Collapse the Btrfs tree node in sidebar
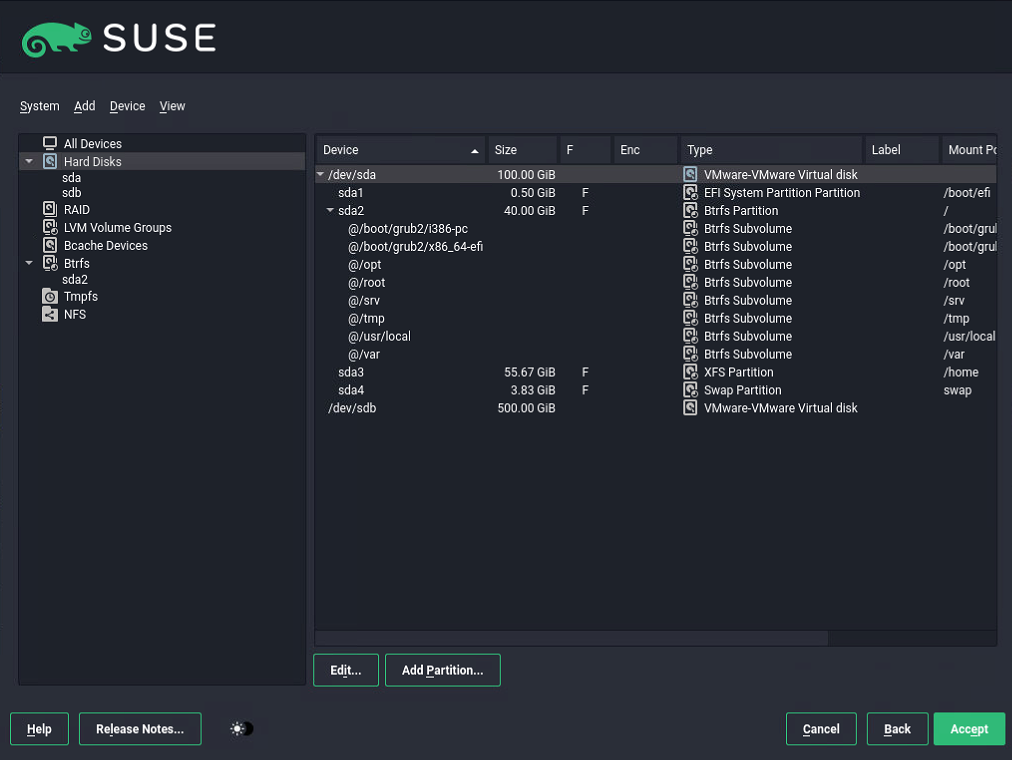This screenshot has width=1012, height=760. pyautogui.click(x=29, y=263)
